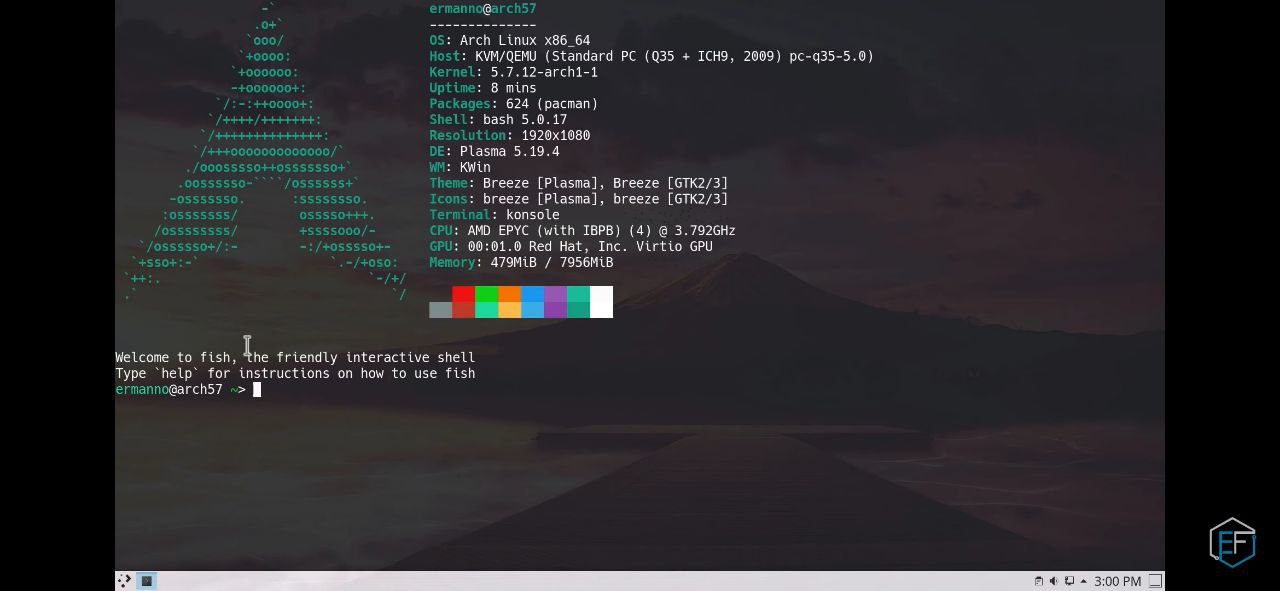Click the 'DE: Plasma 5.19.4' line
Screen dimensions: 1280x591
[494, 151]
